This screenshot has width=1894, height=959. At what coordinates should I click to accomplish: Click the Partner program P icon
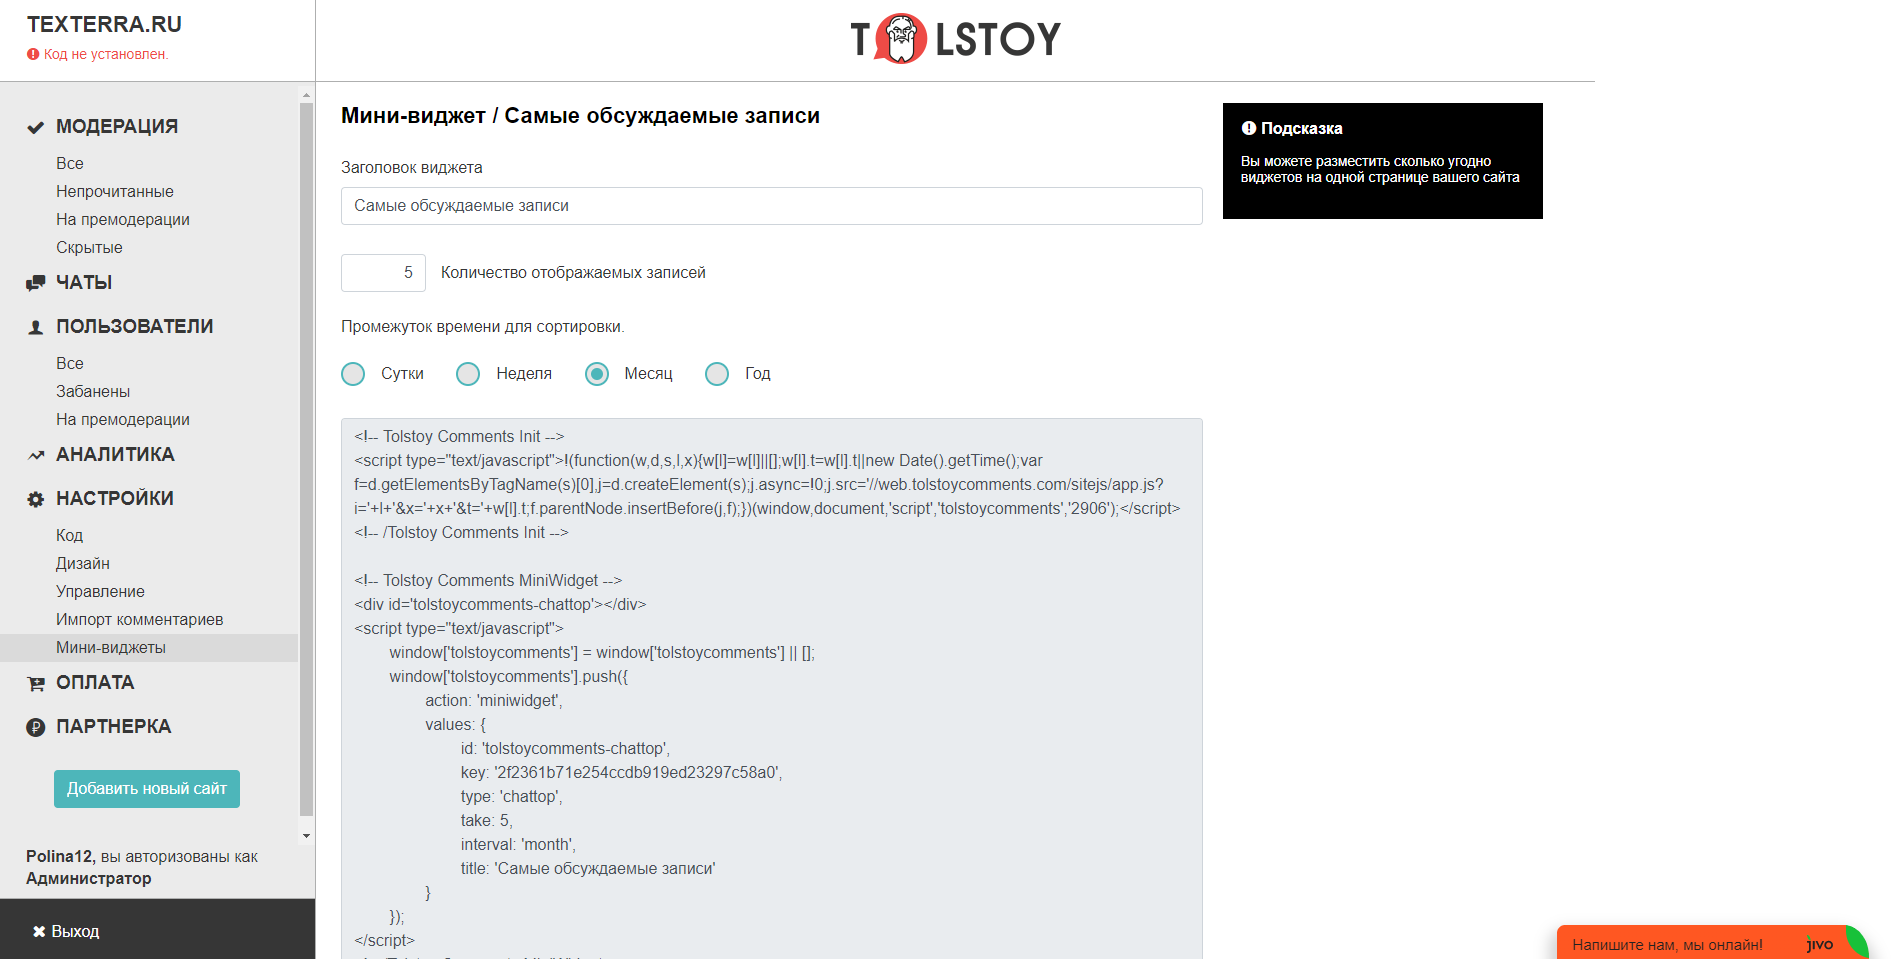35,727
